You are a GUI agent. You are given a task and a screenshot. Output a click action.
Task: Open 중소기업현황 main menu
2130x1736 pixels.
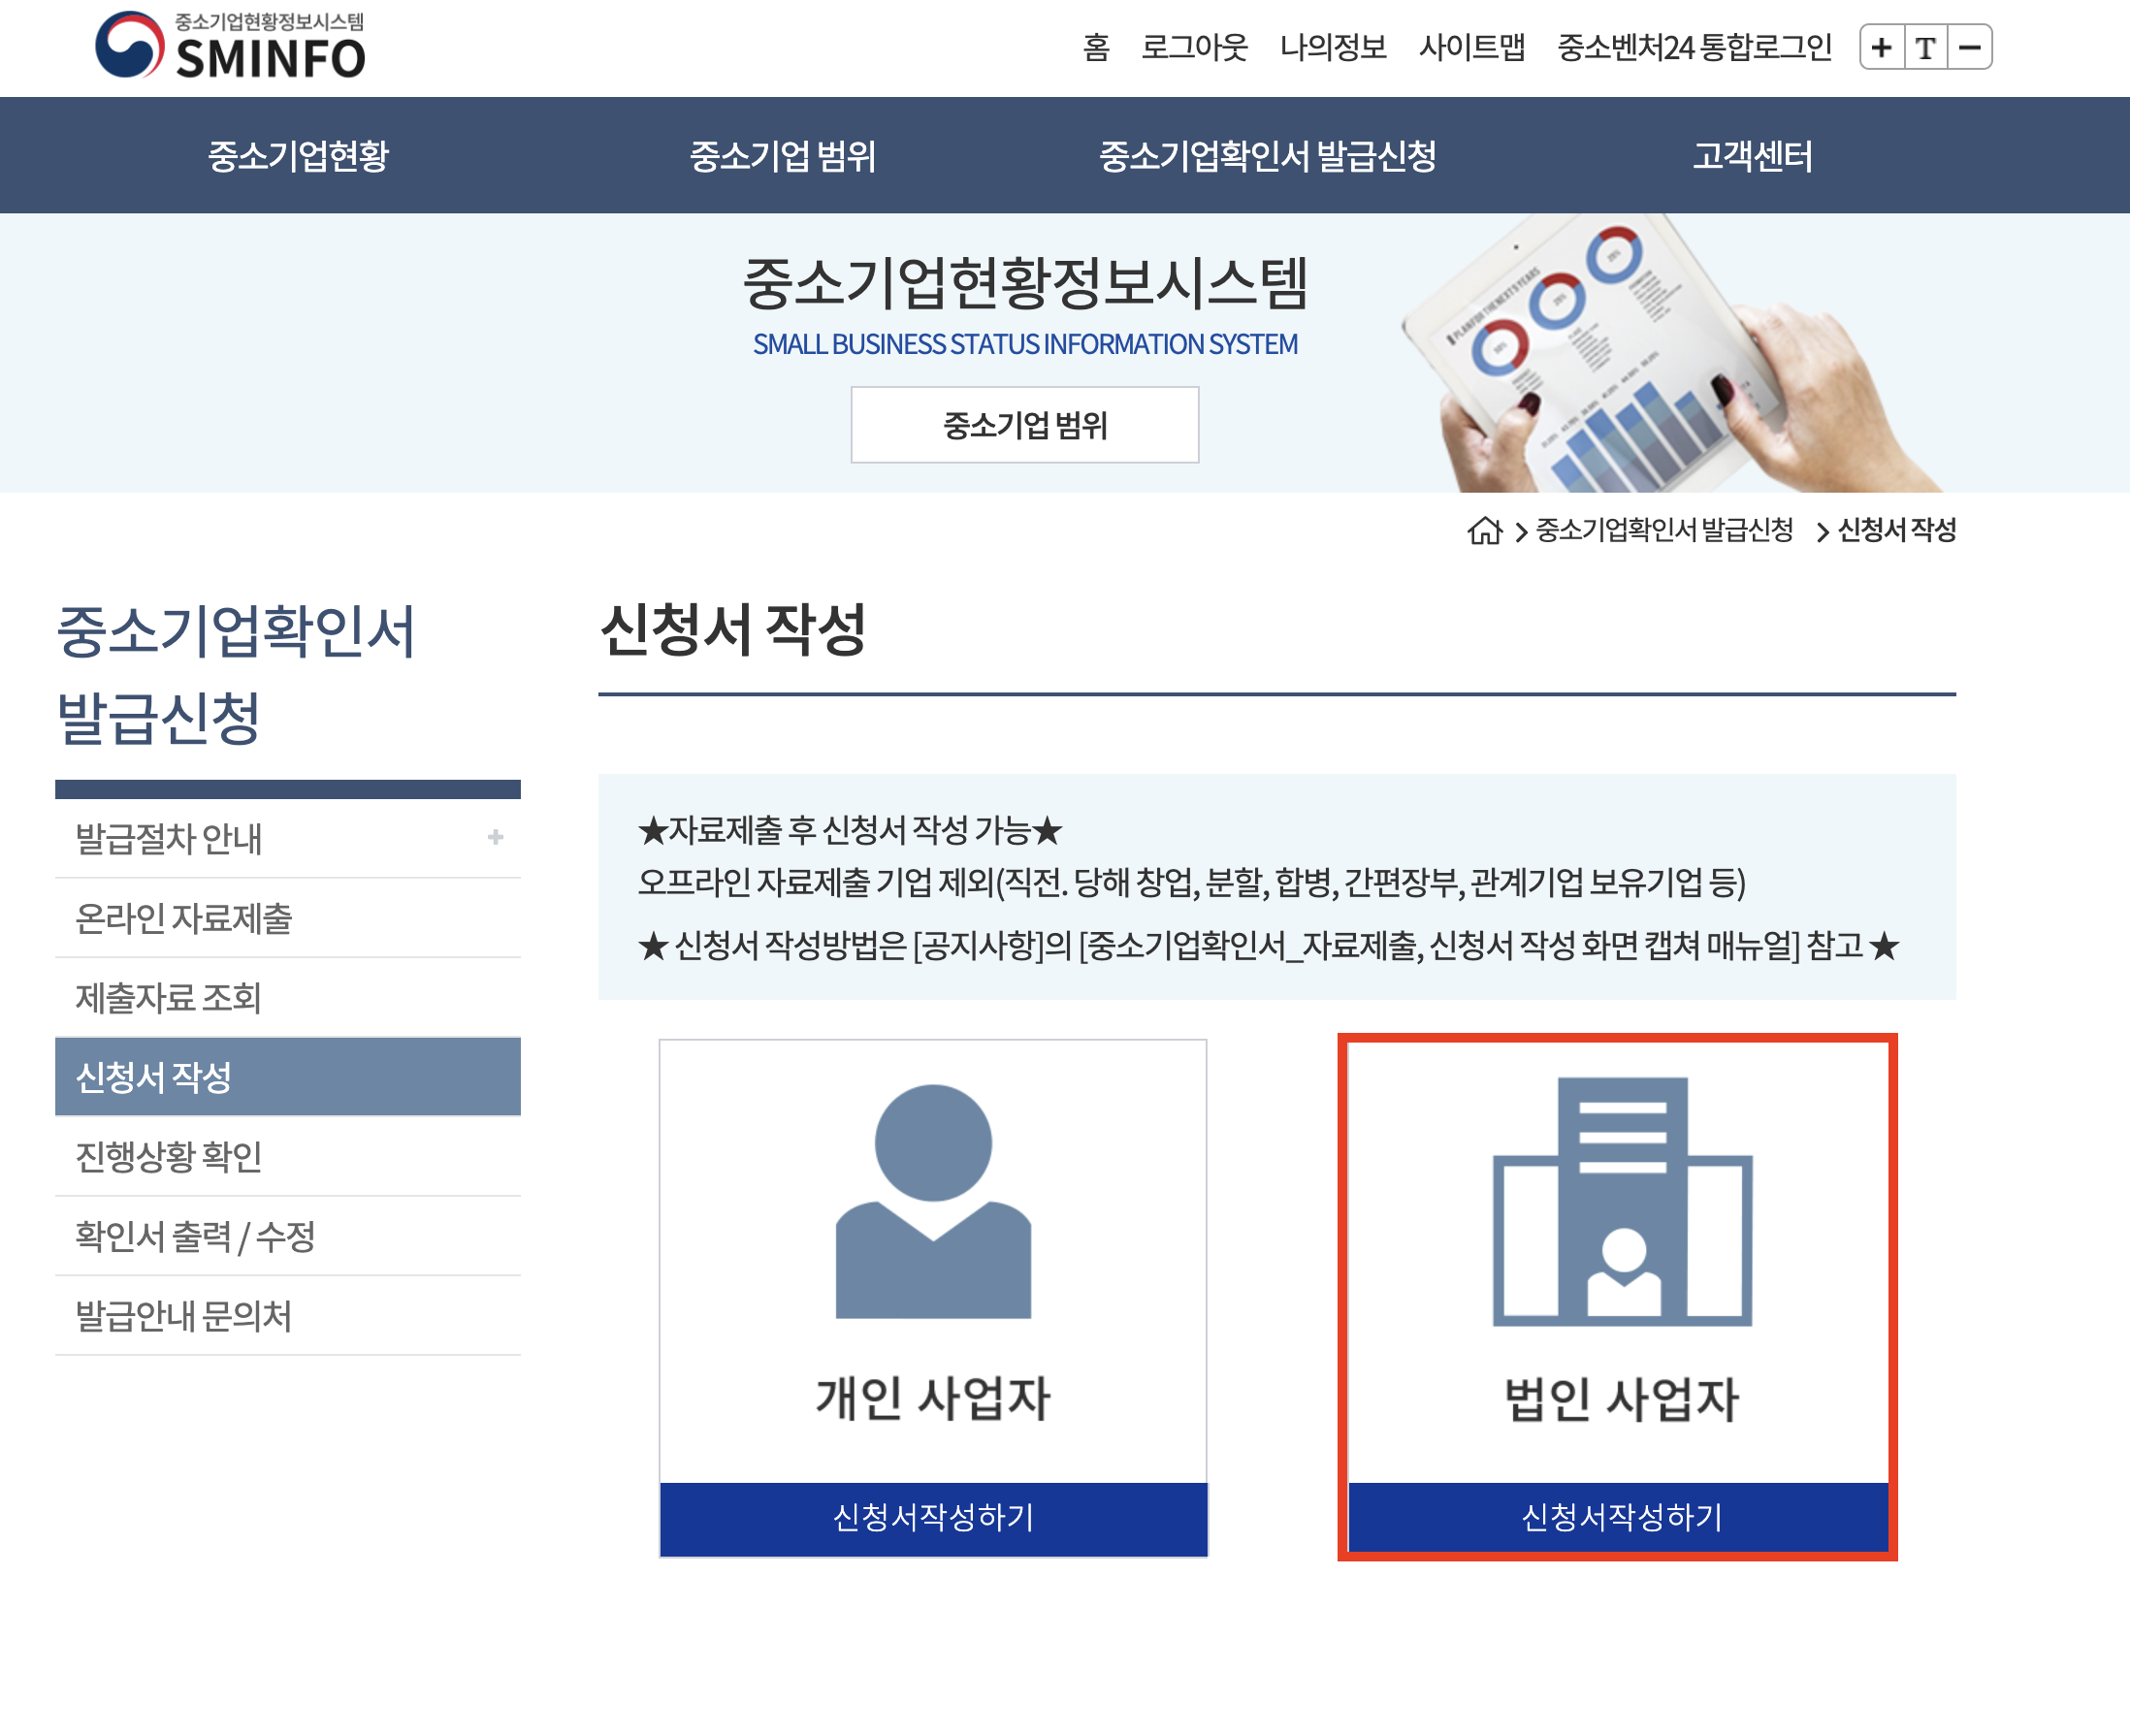[298, 155]
